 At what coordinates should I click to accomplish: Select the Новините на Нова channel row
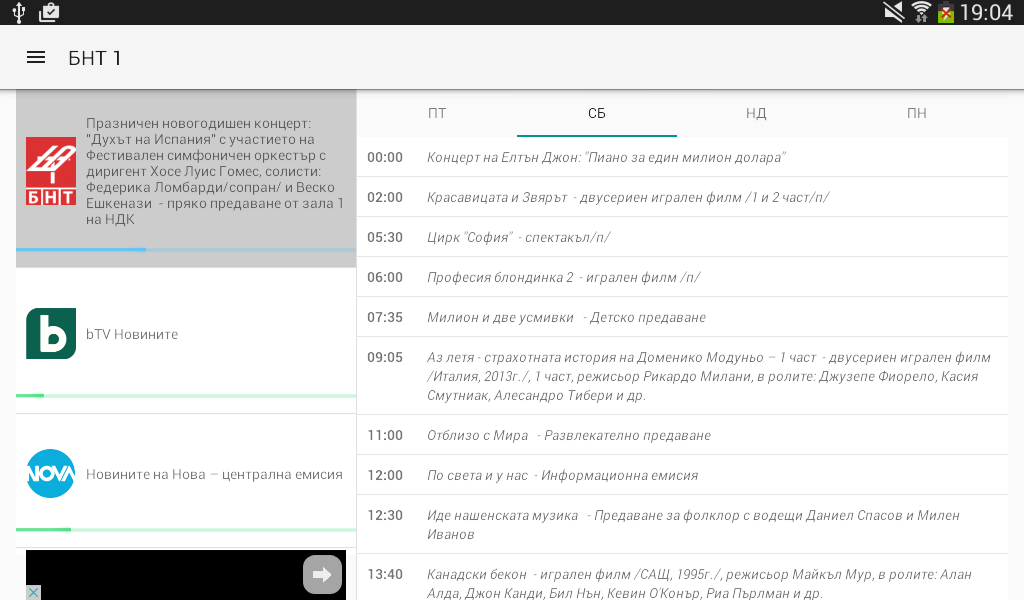tap(186, 481)
